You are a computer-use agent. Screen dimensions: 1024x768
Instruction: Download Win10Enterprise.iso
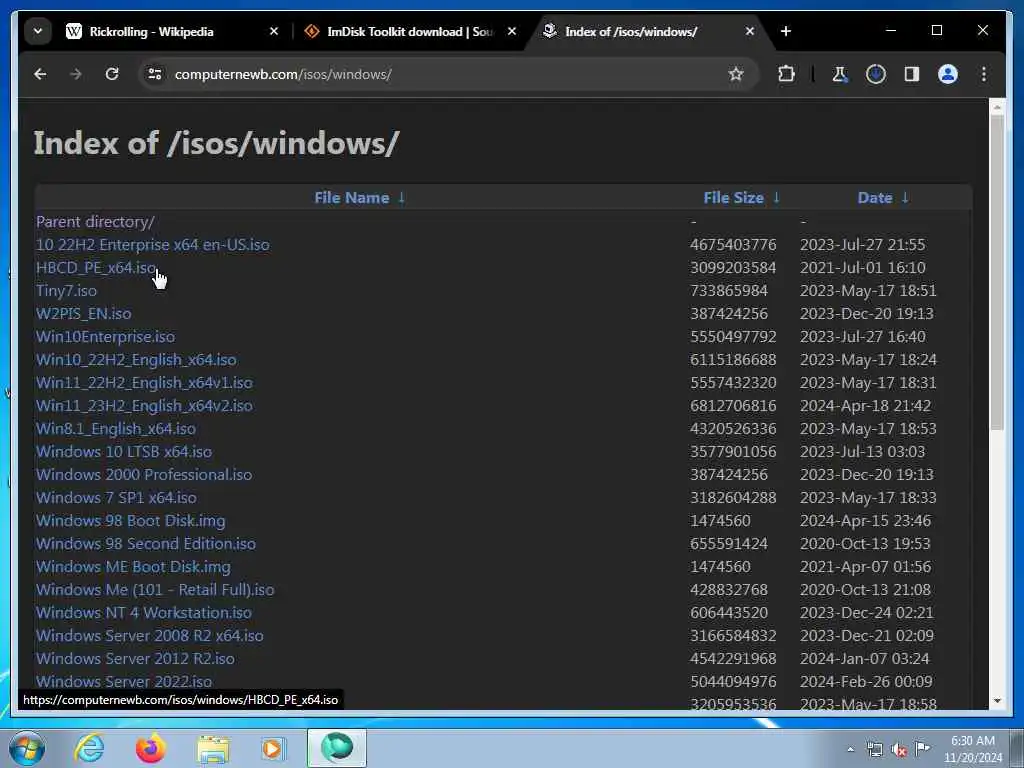coord(106,337)
